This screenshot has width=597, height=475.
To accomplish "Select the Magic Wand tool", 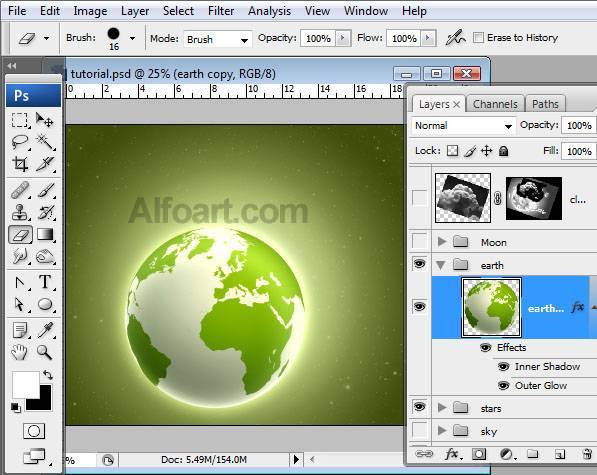I will coord(45,142).
